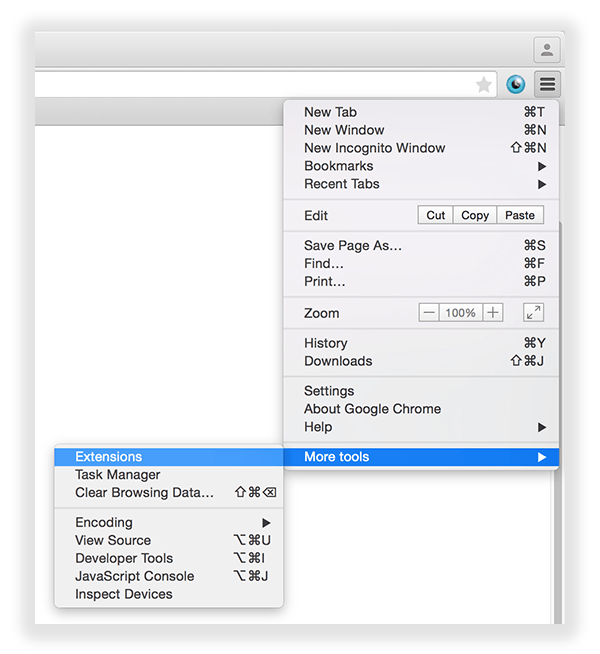Open Developer Tools
This screenshot has height=654, width=600.
click(x=169, y=558)
